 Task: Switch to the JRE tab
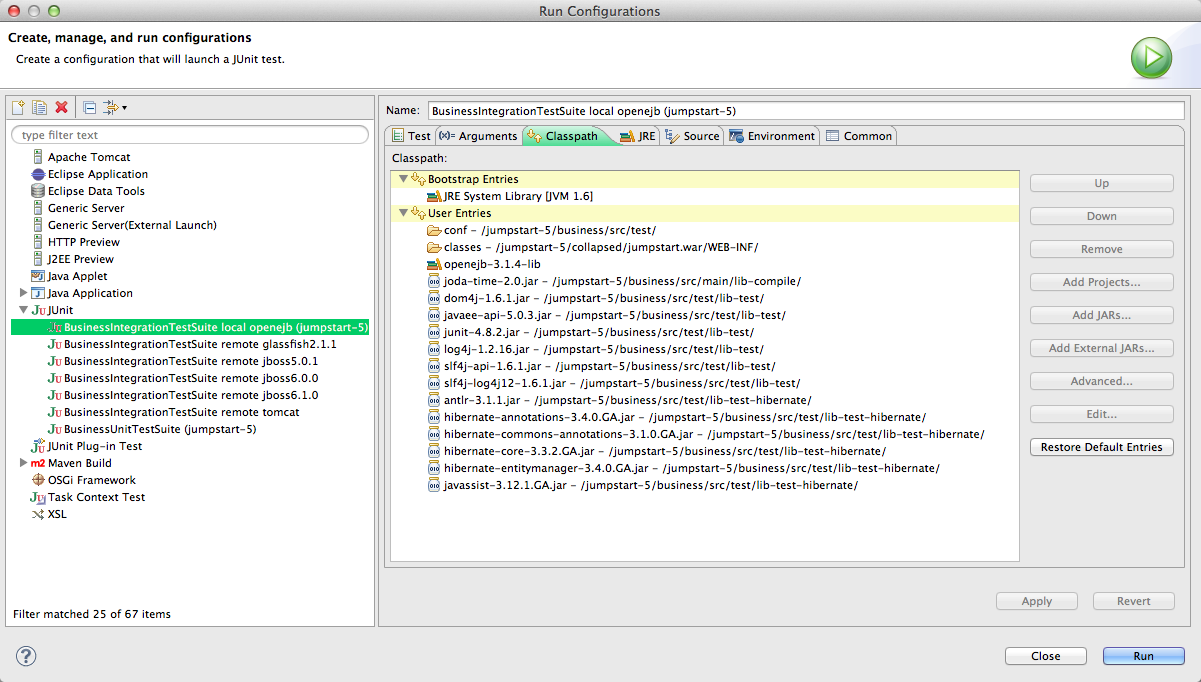[x=638, y=136]
